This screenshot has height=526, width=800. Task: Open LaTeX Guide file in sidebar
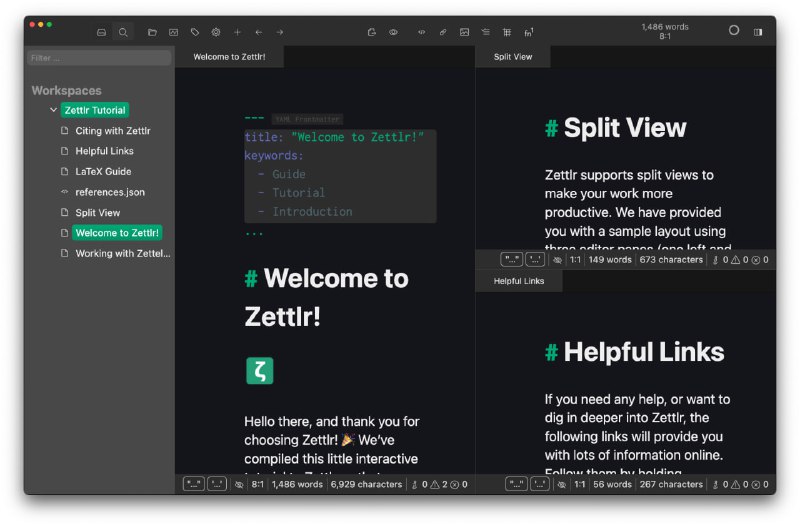(103, 171)
